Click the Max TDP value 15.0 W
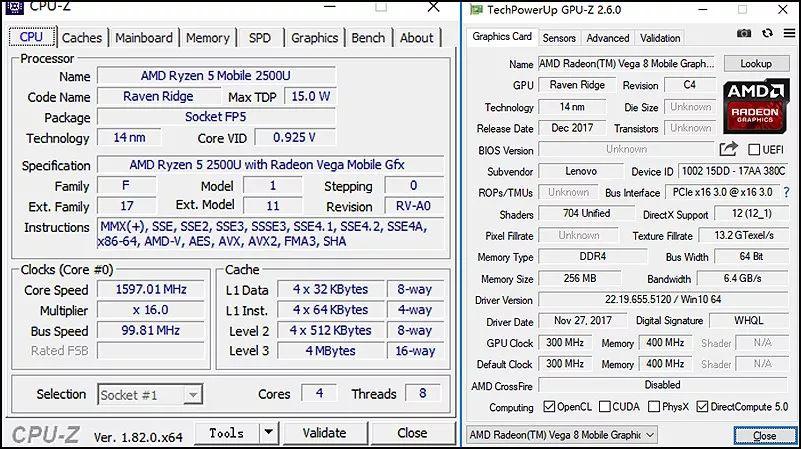The height and width of the screenshot is (449, 801). (311, 96)
